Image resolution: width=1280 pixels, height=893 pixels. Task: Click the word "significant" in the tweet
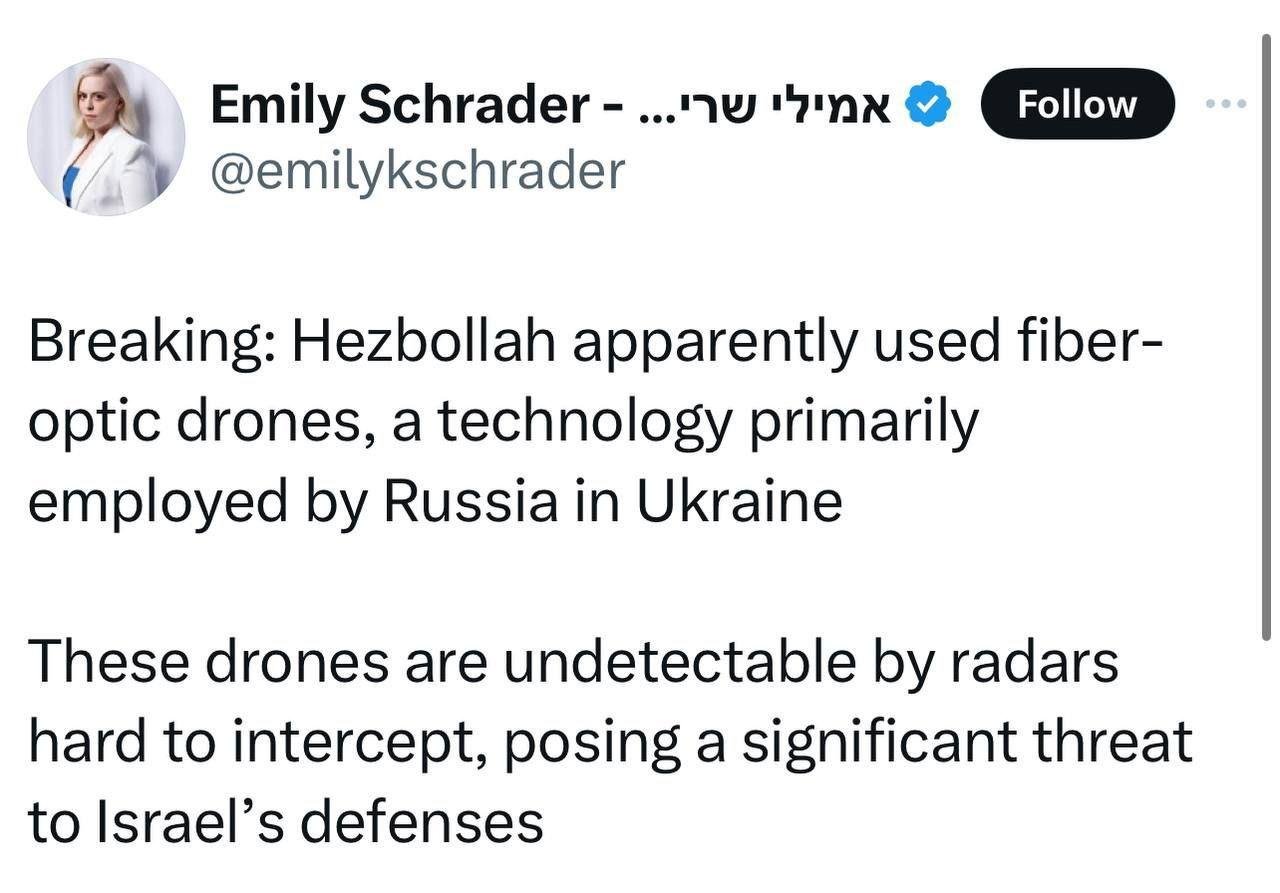click(x=878, y=741)
